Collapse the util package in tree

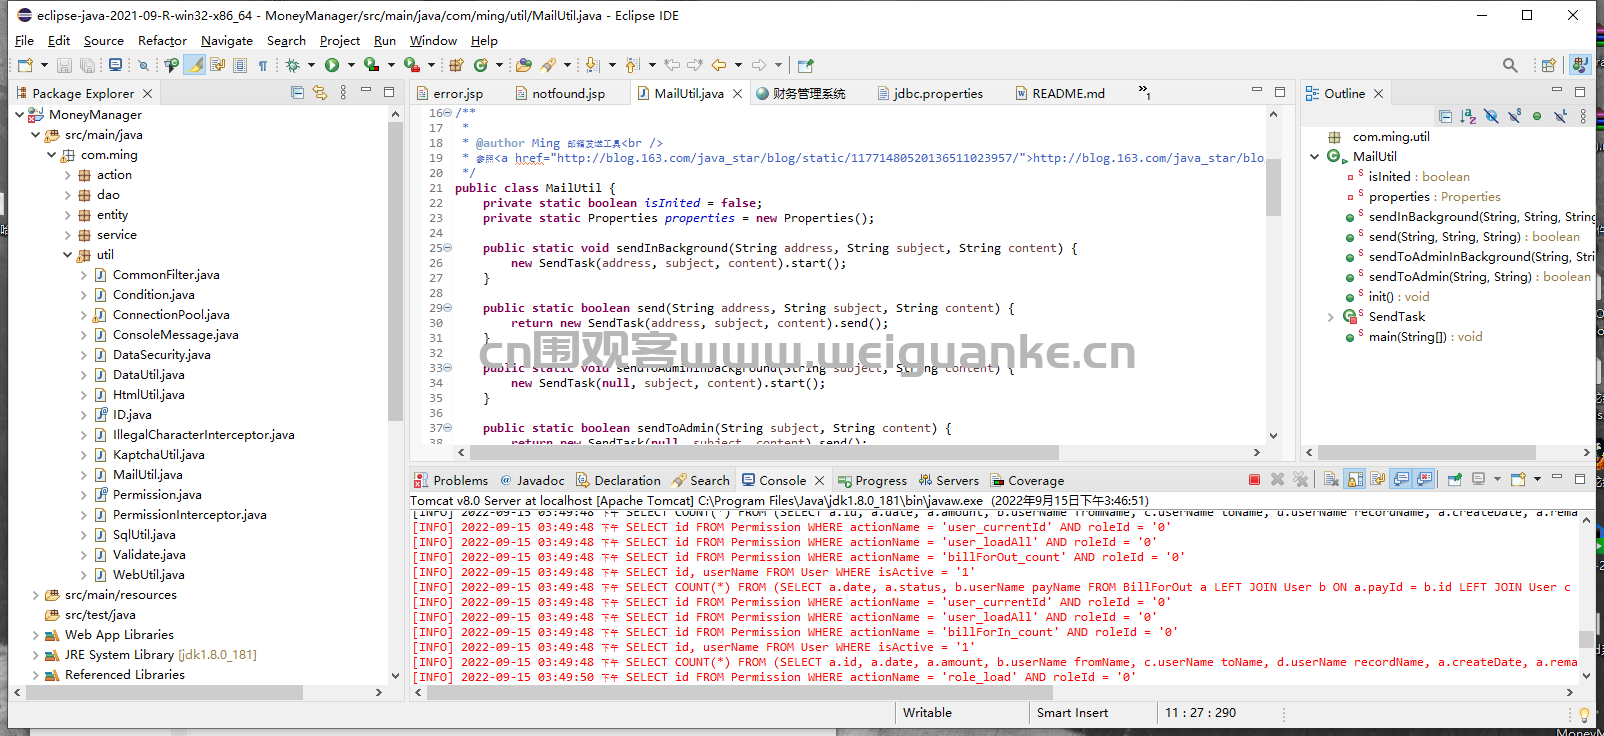67,255
